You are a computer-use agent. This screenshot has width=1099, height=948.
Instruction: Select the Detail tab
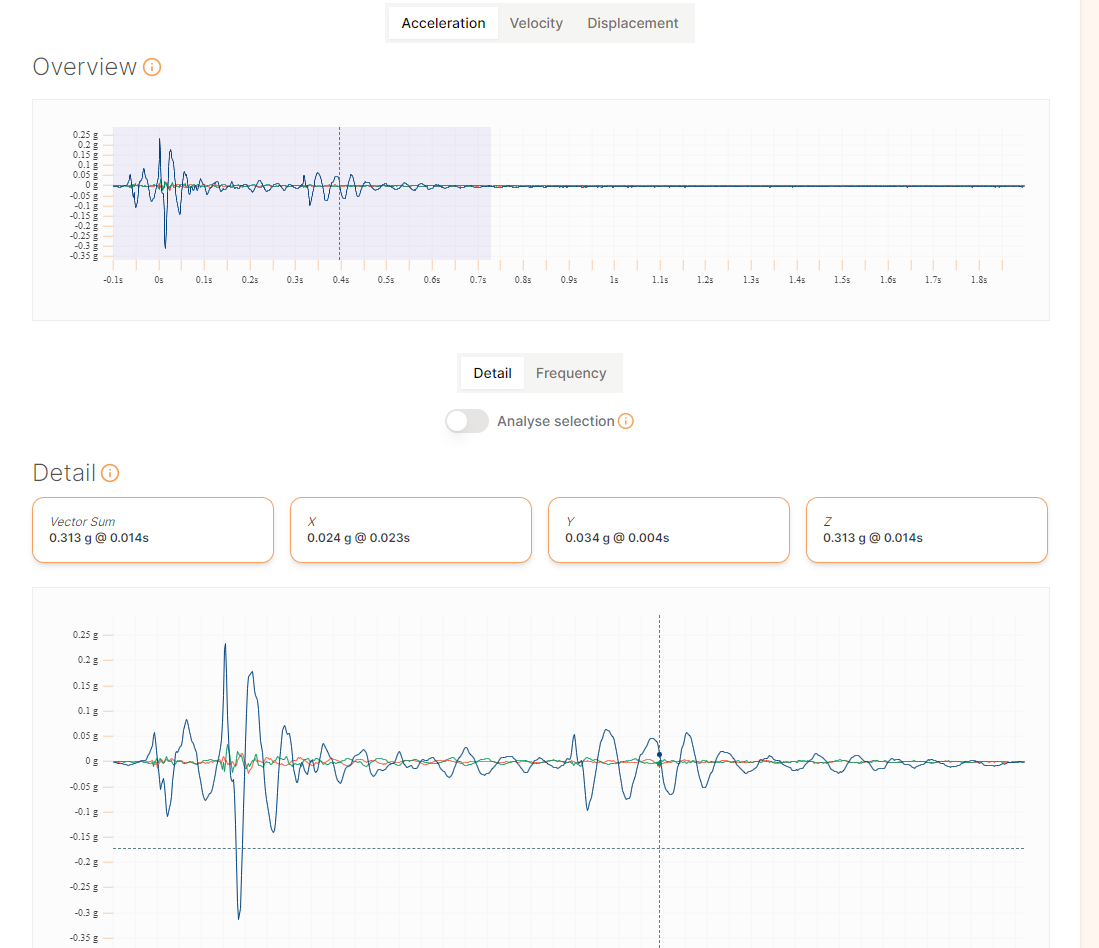click(x=492, y=373)
